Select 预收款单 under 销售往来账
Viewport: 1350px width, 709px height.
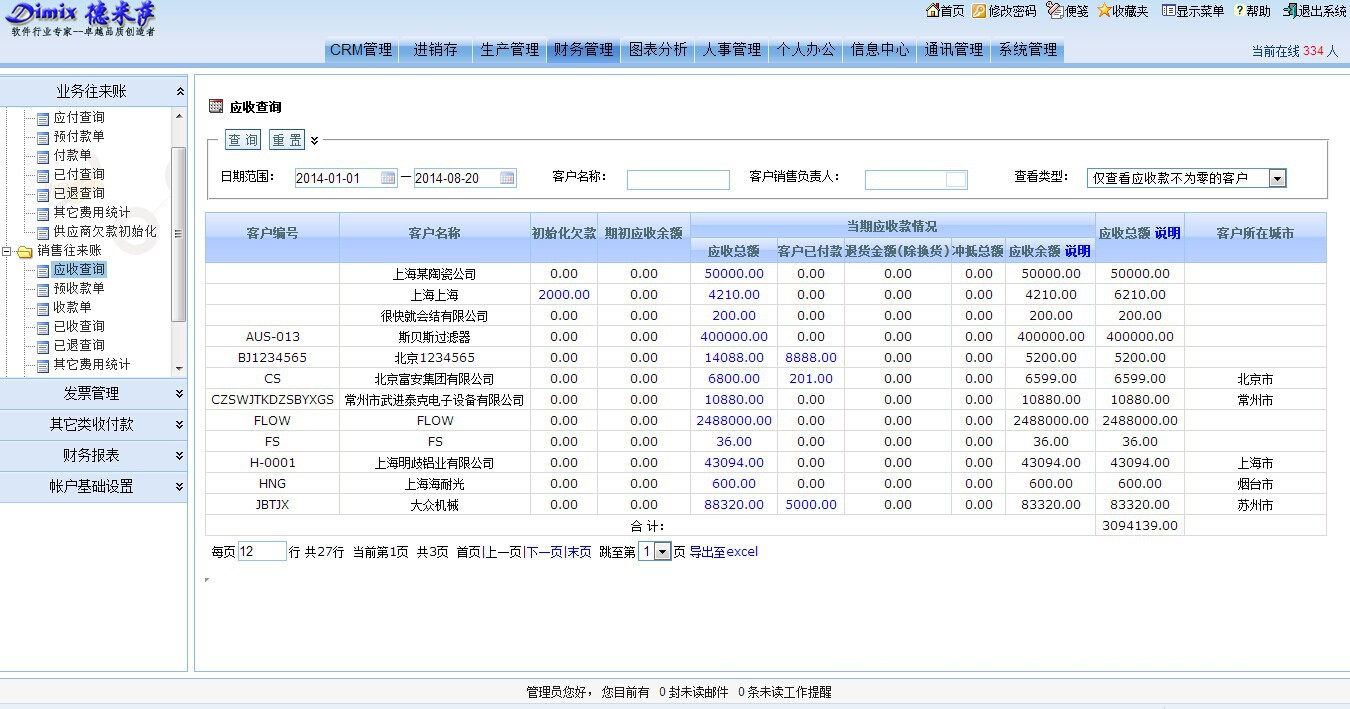[x=78, y=288]
